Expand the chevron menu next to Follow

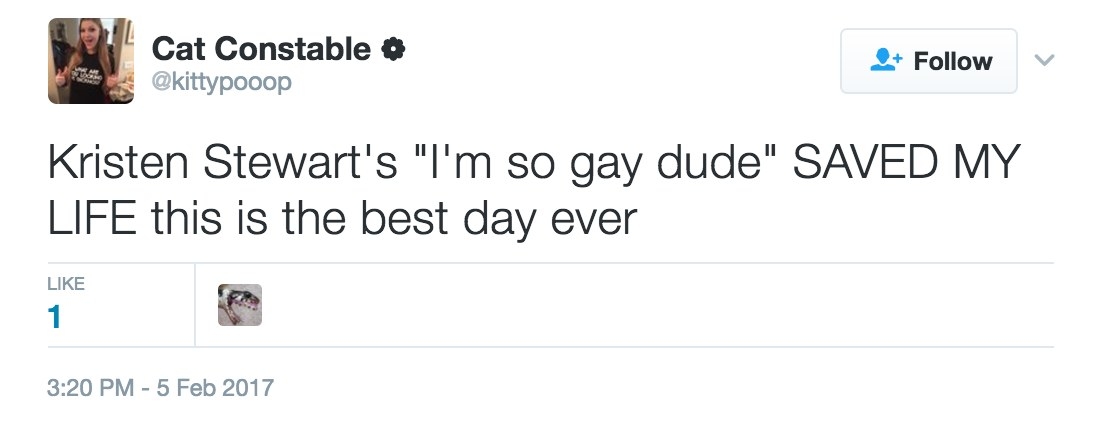pos(1045,61)
